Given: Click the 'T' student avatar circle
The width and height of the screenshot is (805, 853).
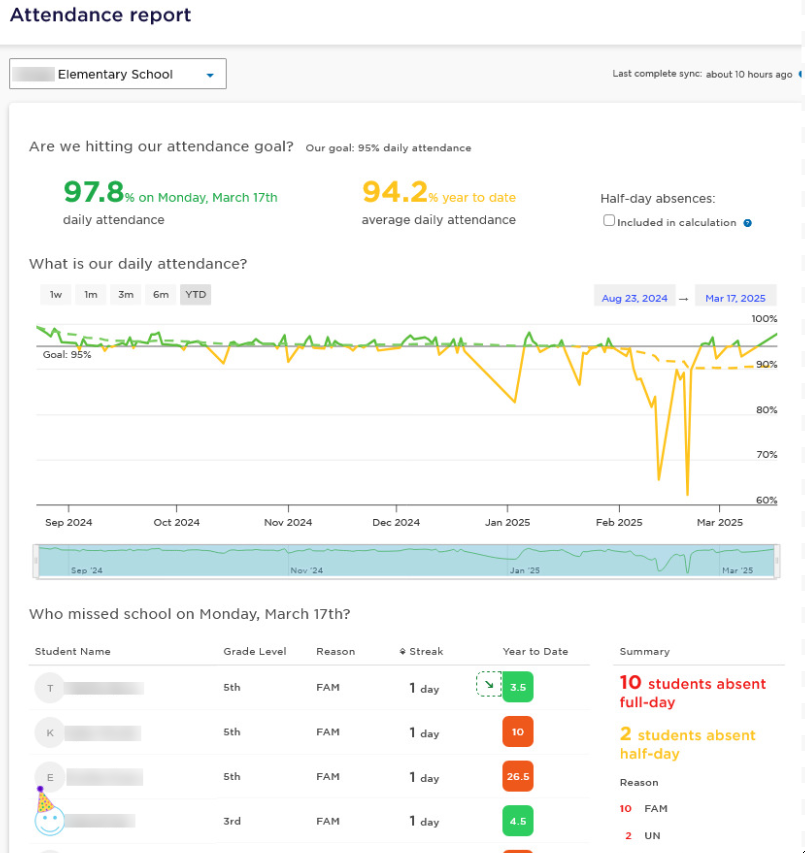Looking at the screenshot, I should click(x=50, y=688).
